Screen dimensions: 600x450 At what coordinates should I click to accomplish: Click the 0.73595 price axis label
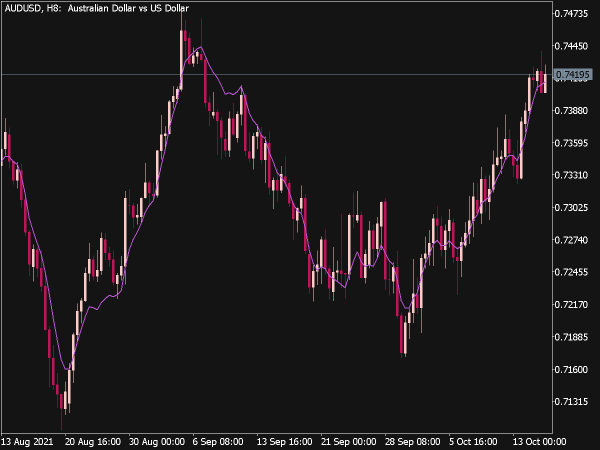[x=571, y=143]
